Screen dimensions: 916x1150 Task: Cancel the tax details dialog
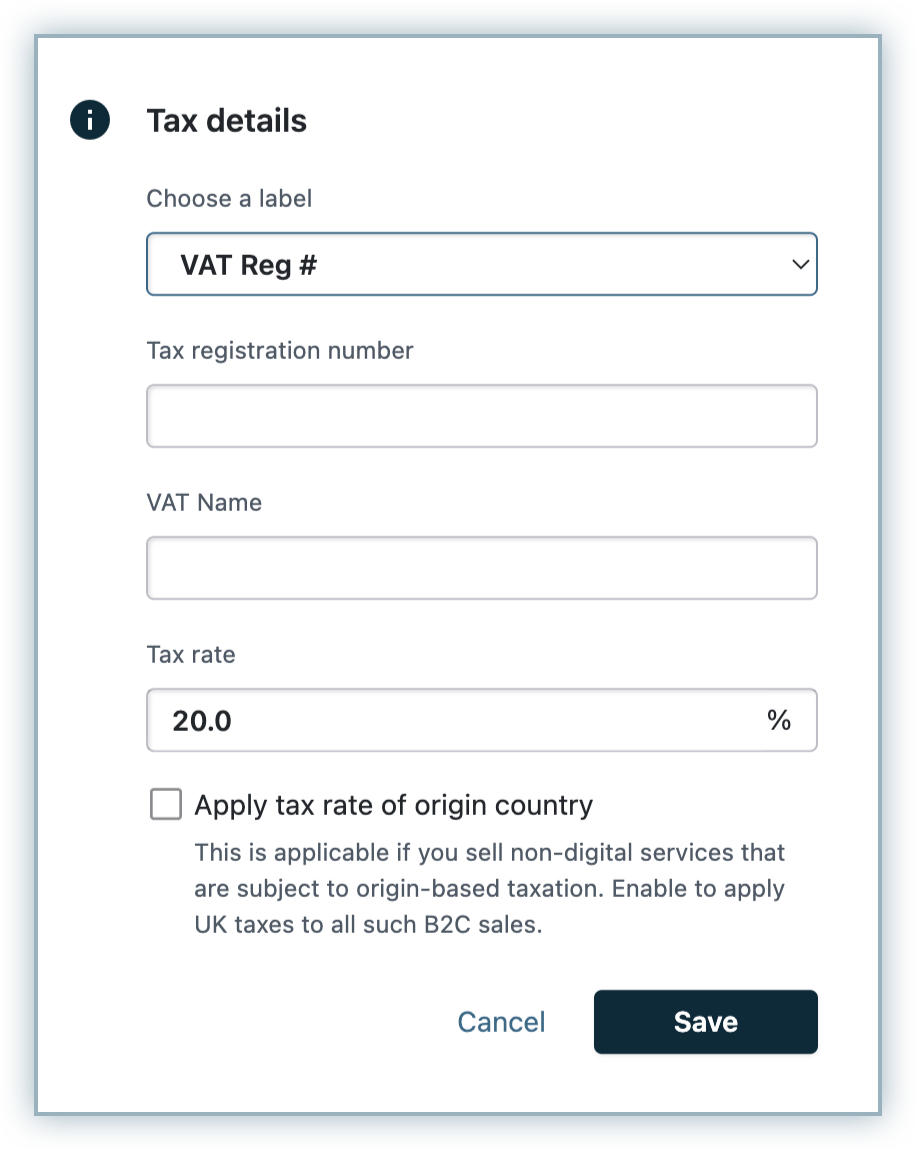pos(501,1022)
